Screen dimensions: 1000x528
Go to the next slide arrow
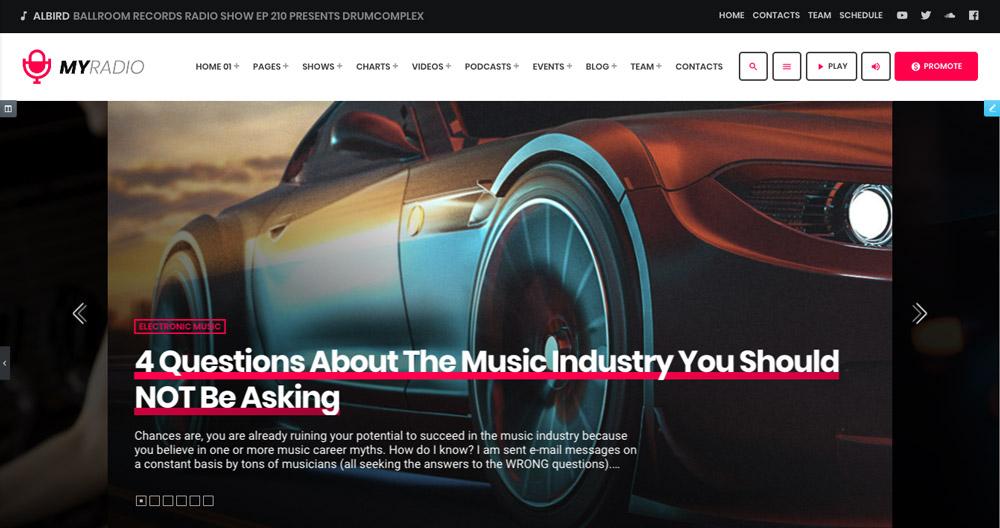point(919,313)
